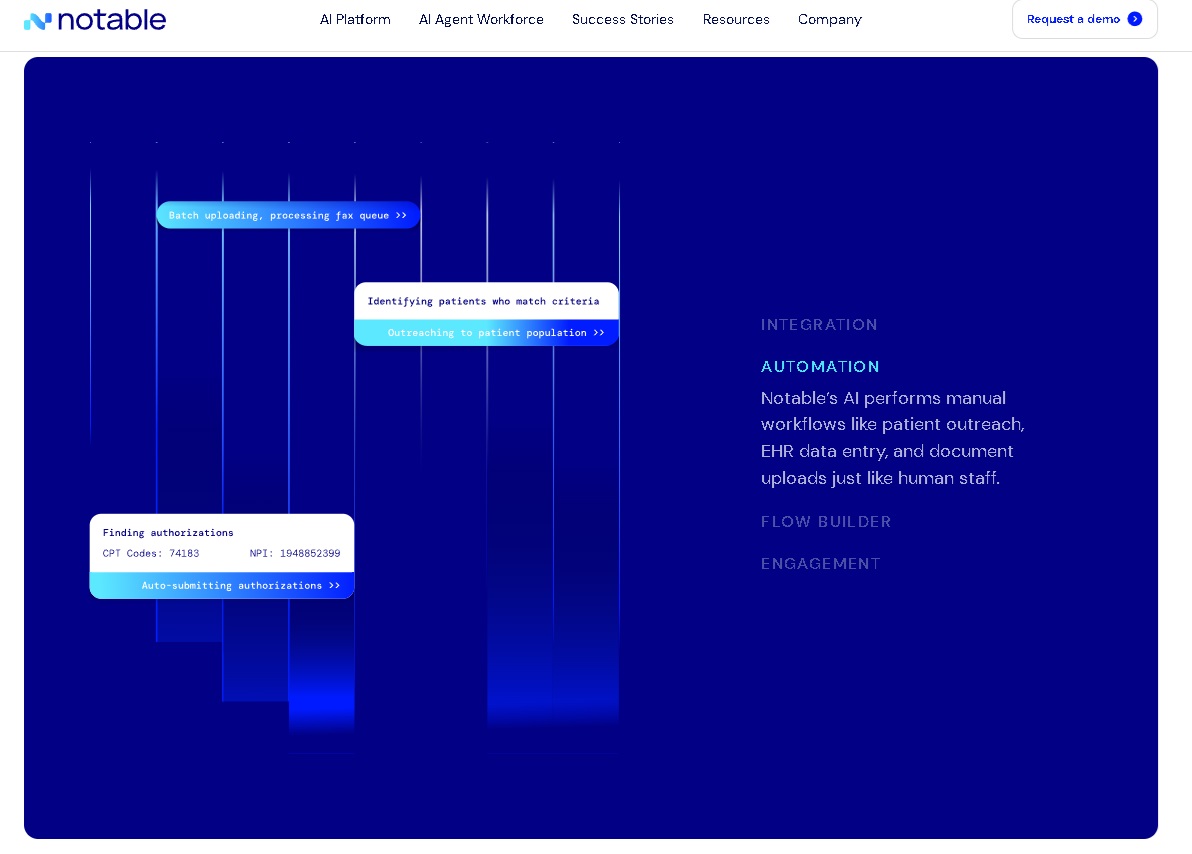Open the Company menu
The width and height of the screenshot is (1192, 854).
829,20
